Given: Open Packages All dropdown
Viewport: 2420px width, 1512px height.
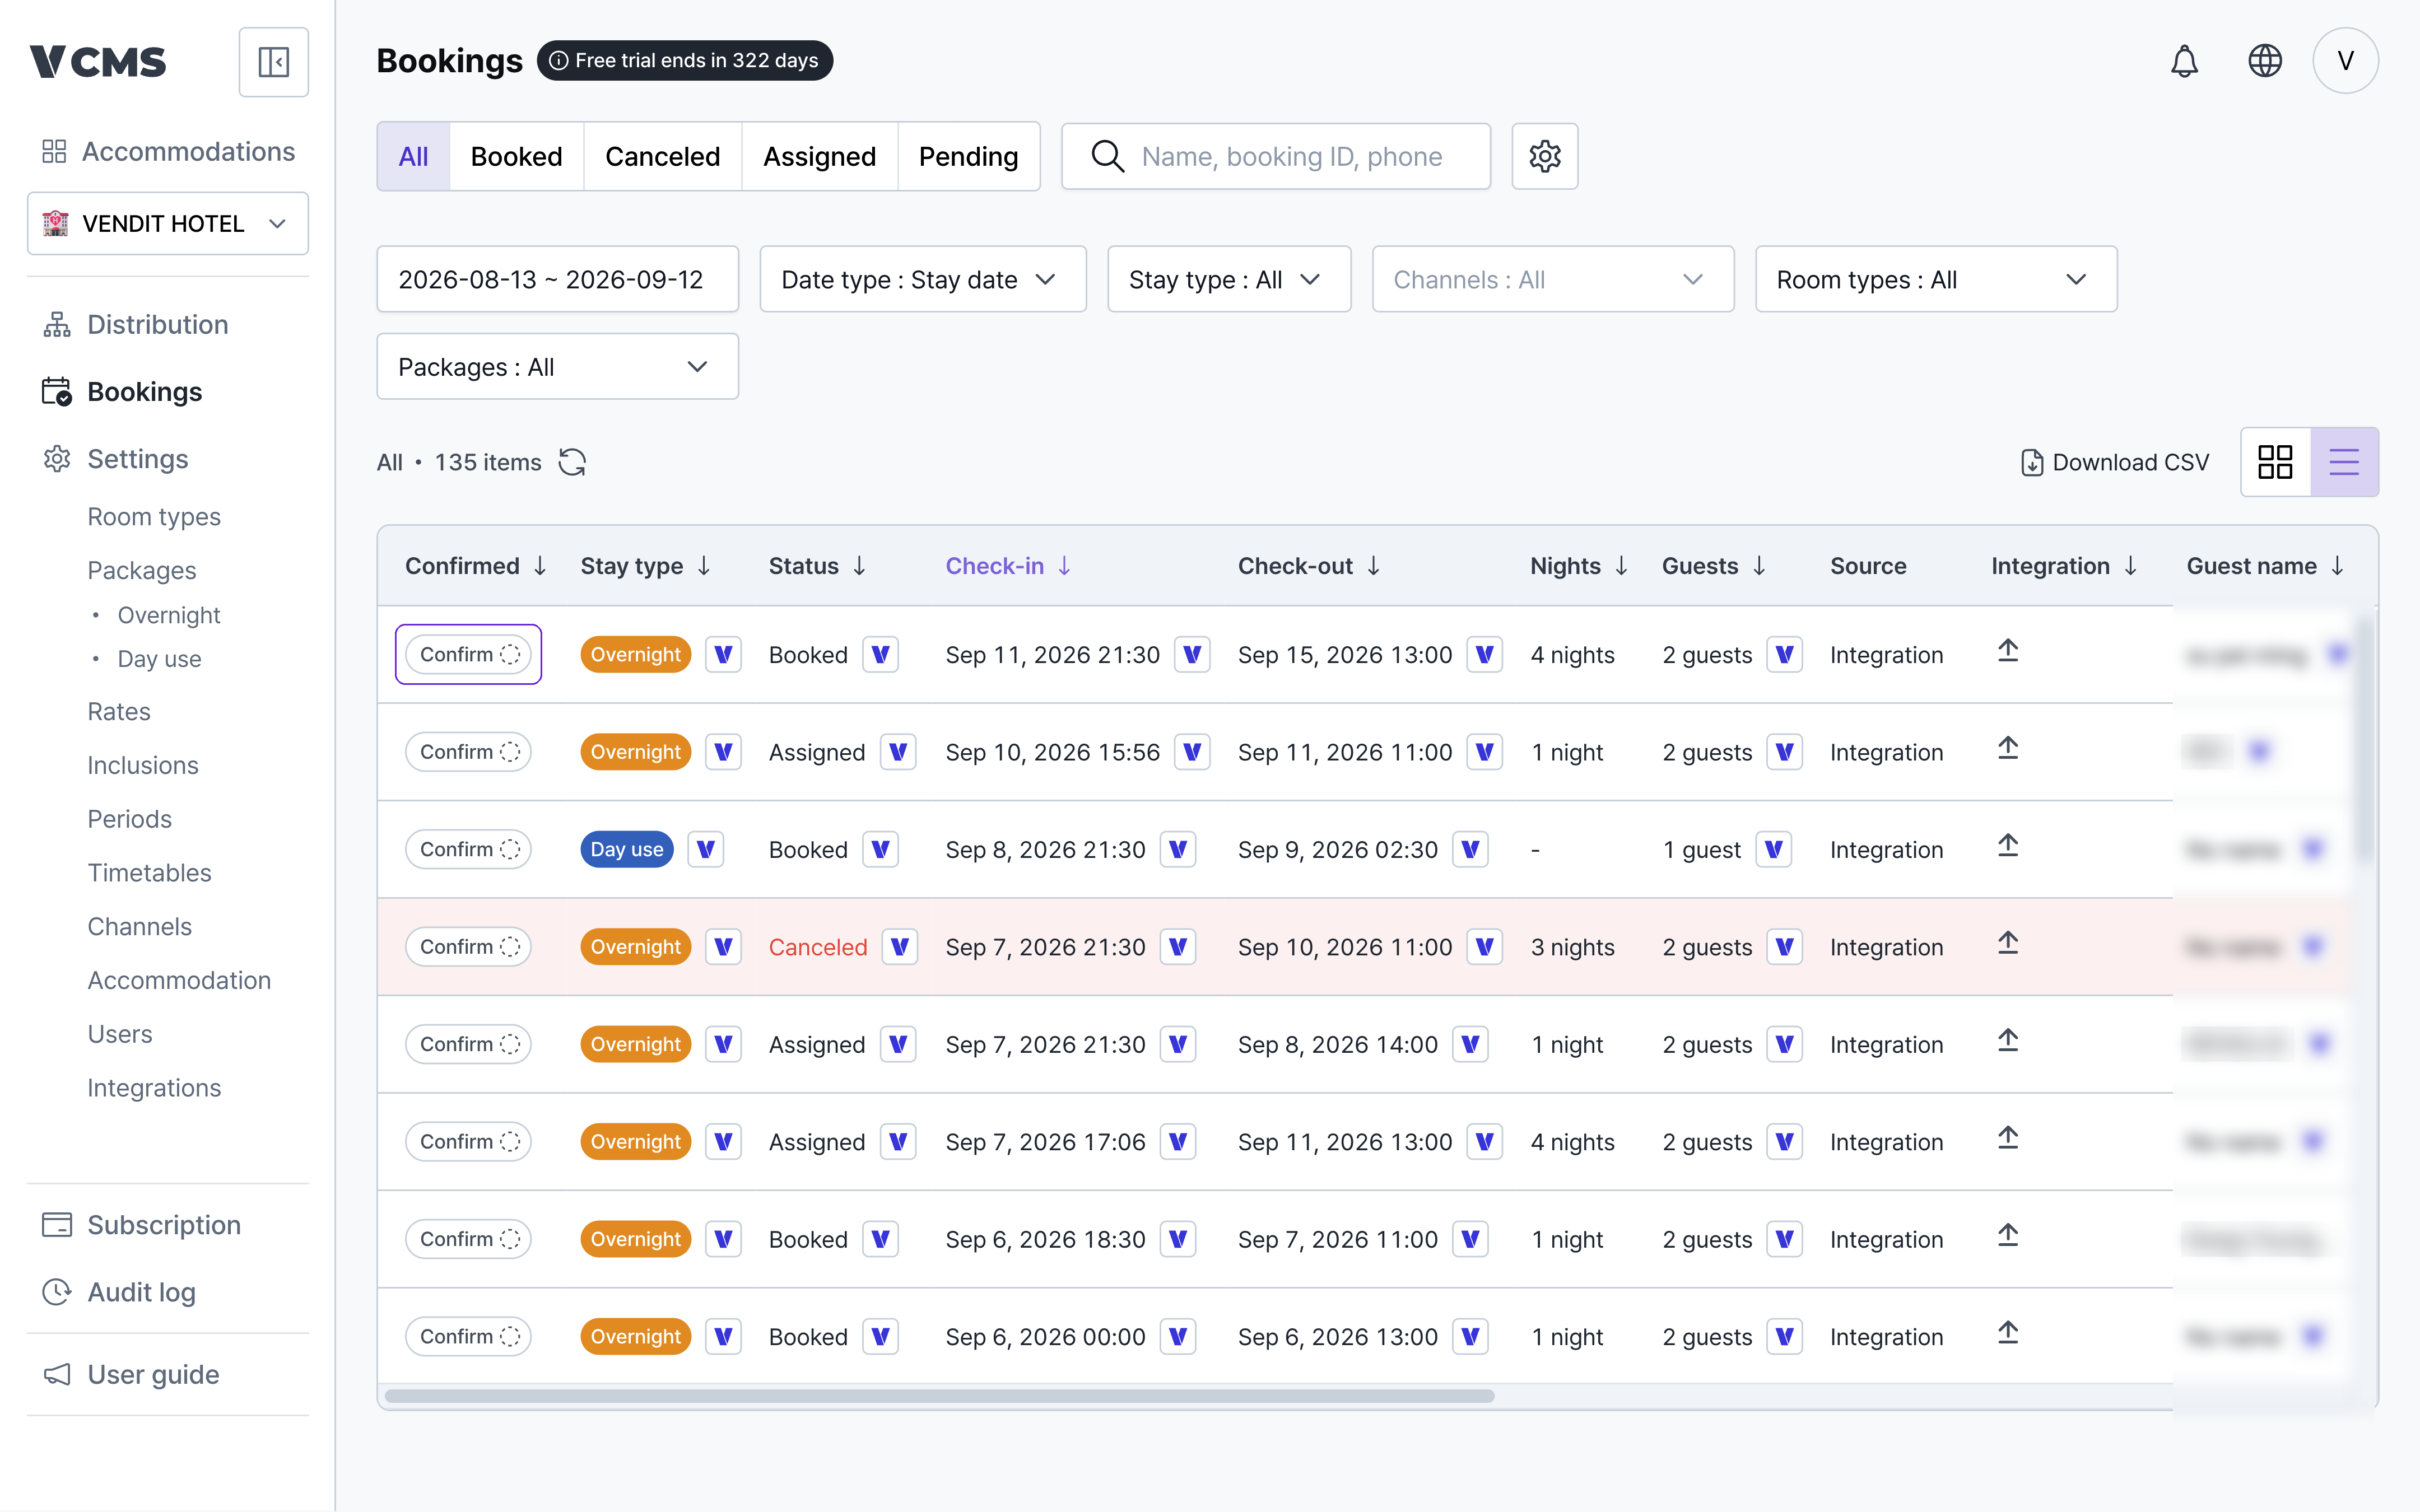Looking at the screenshot, I should point(557,366).
